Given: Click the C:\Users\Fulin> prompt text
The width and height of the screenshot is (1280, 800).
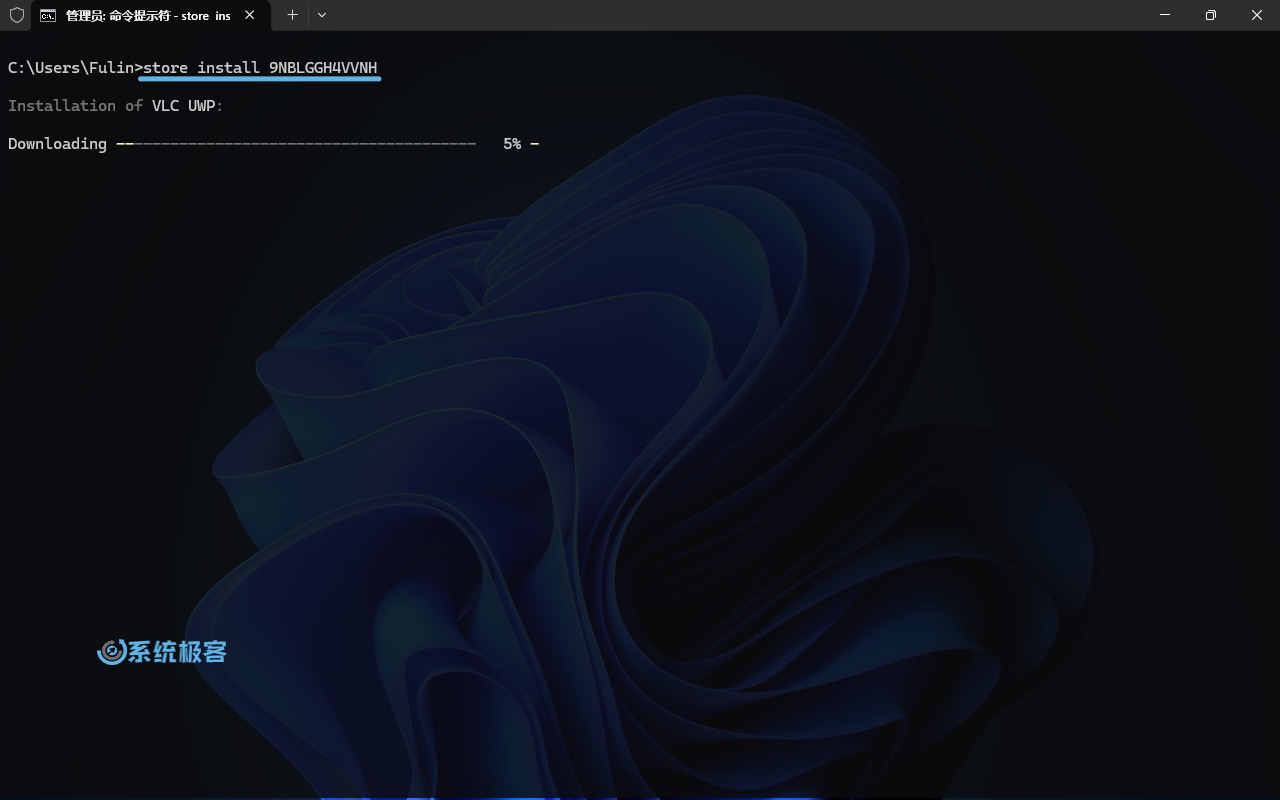Looking at the screenshot, I should [x=70, y=68].
